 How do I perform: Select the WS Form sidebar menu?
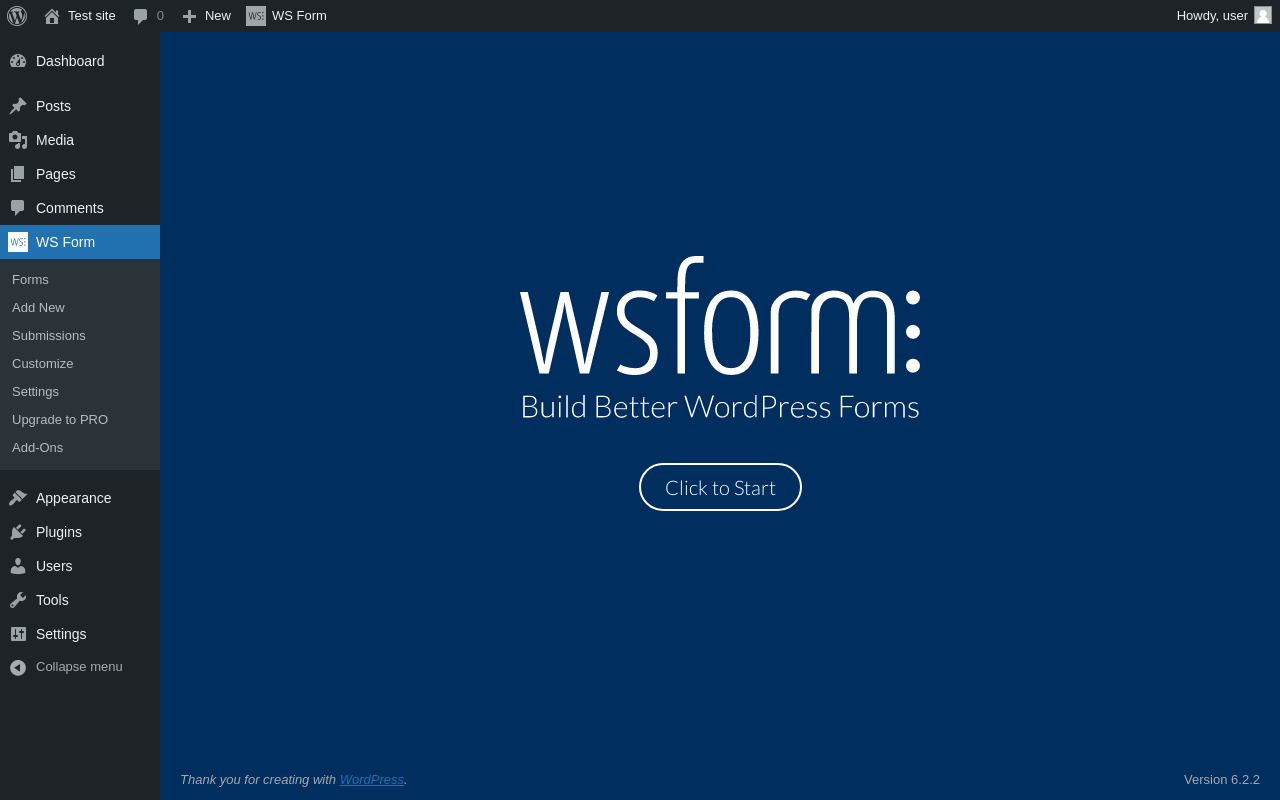[x=80, y=242]
